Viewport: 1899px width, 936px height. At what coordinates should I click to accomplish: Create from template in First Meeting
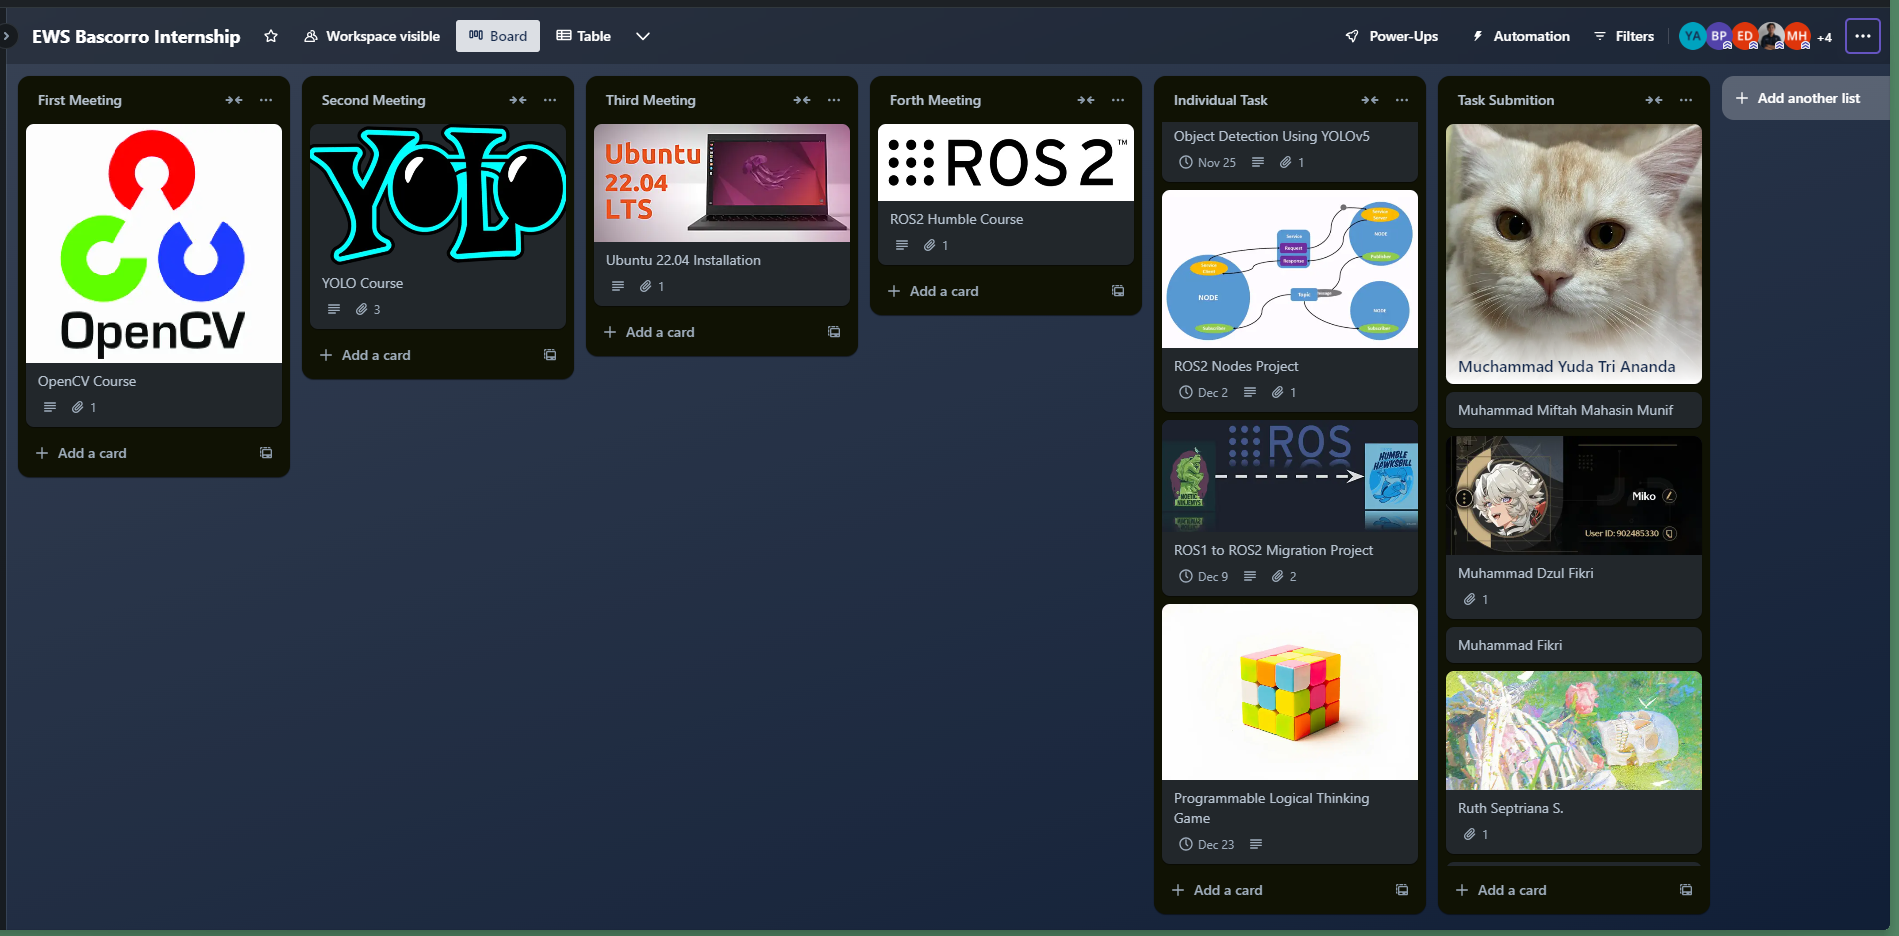click(x=266, y=453)
